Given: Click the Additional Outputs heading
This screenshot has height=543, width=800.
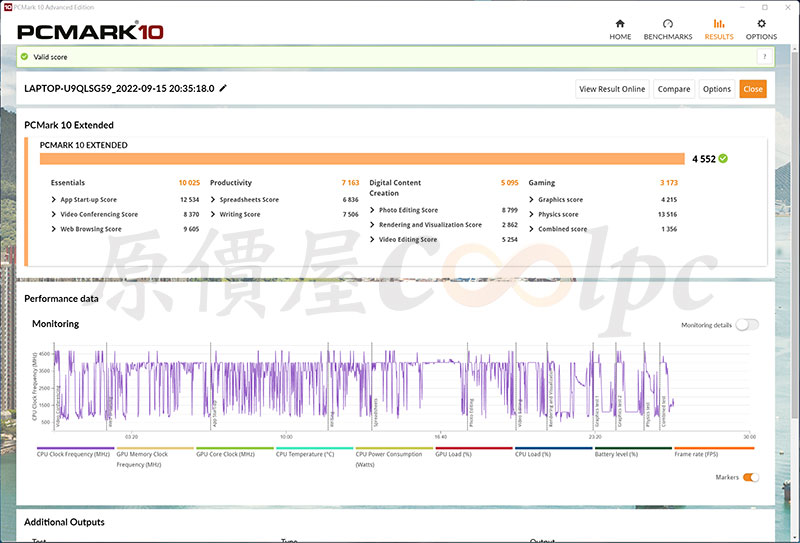Looking at the screenshot, I should [64, 522].
